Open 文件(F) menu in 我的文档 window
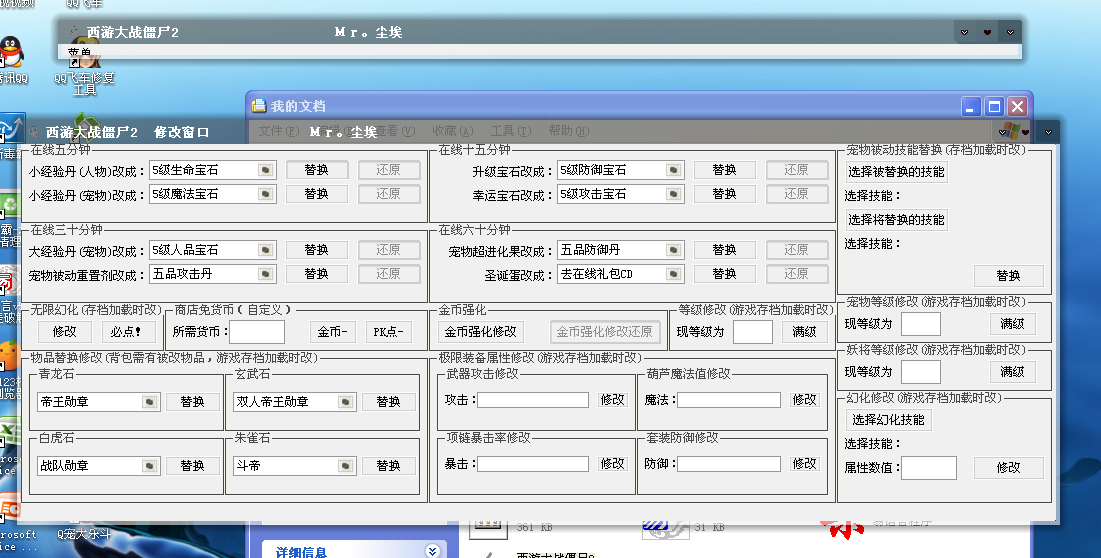Screen dimensions: 1101x558 [x=278, y=131]
